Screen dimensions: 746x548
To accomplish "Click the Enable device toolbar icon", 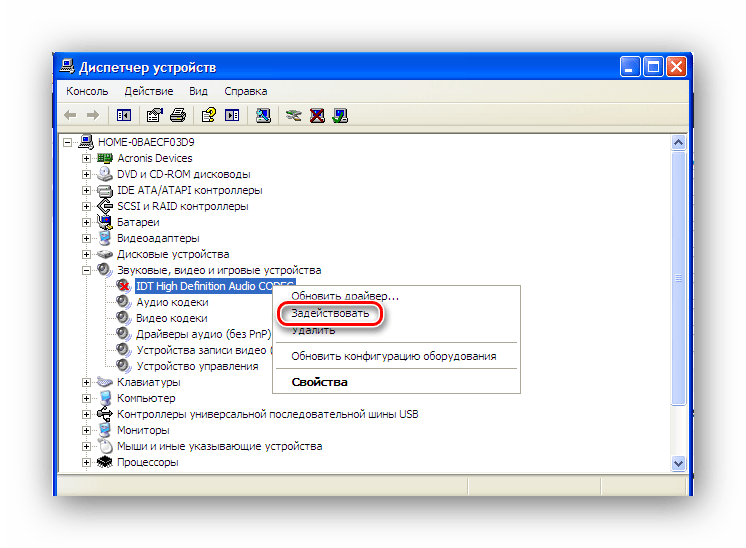I will coord(340,115).
